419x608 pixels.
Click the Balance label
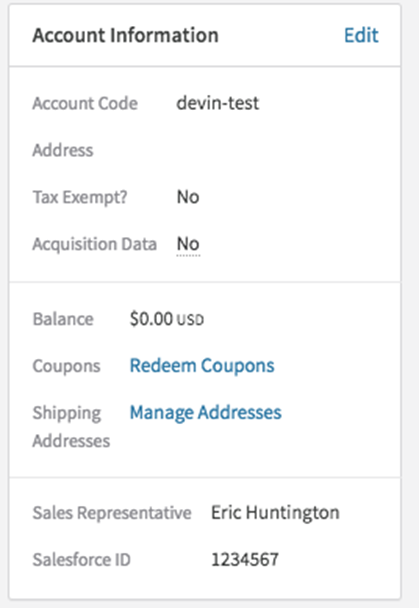(x=63, y=320)
